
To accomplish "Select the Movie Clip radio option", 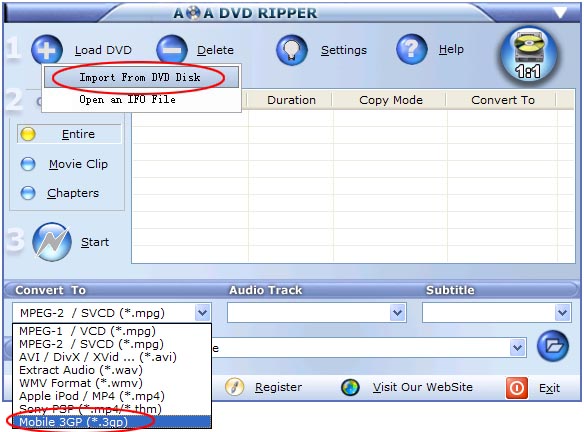I will tap(28, 164).
